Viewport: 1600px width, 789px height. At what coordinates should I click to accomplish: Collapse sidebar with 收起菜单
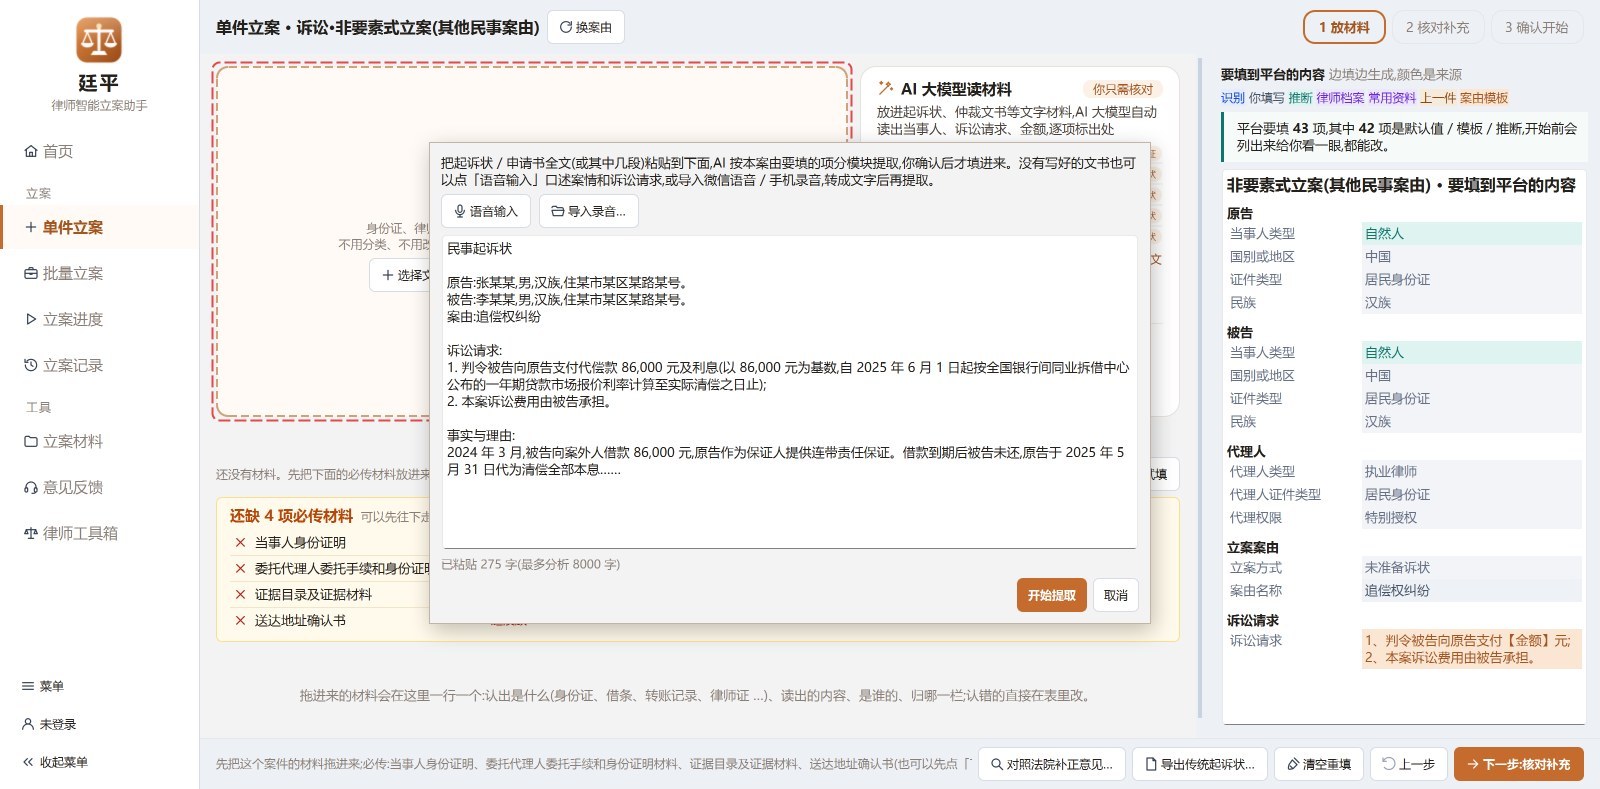click(55, 762)
